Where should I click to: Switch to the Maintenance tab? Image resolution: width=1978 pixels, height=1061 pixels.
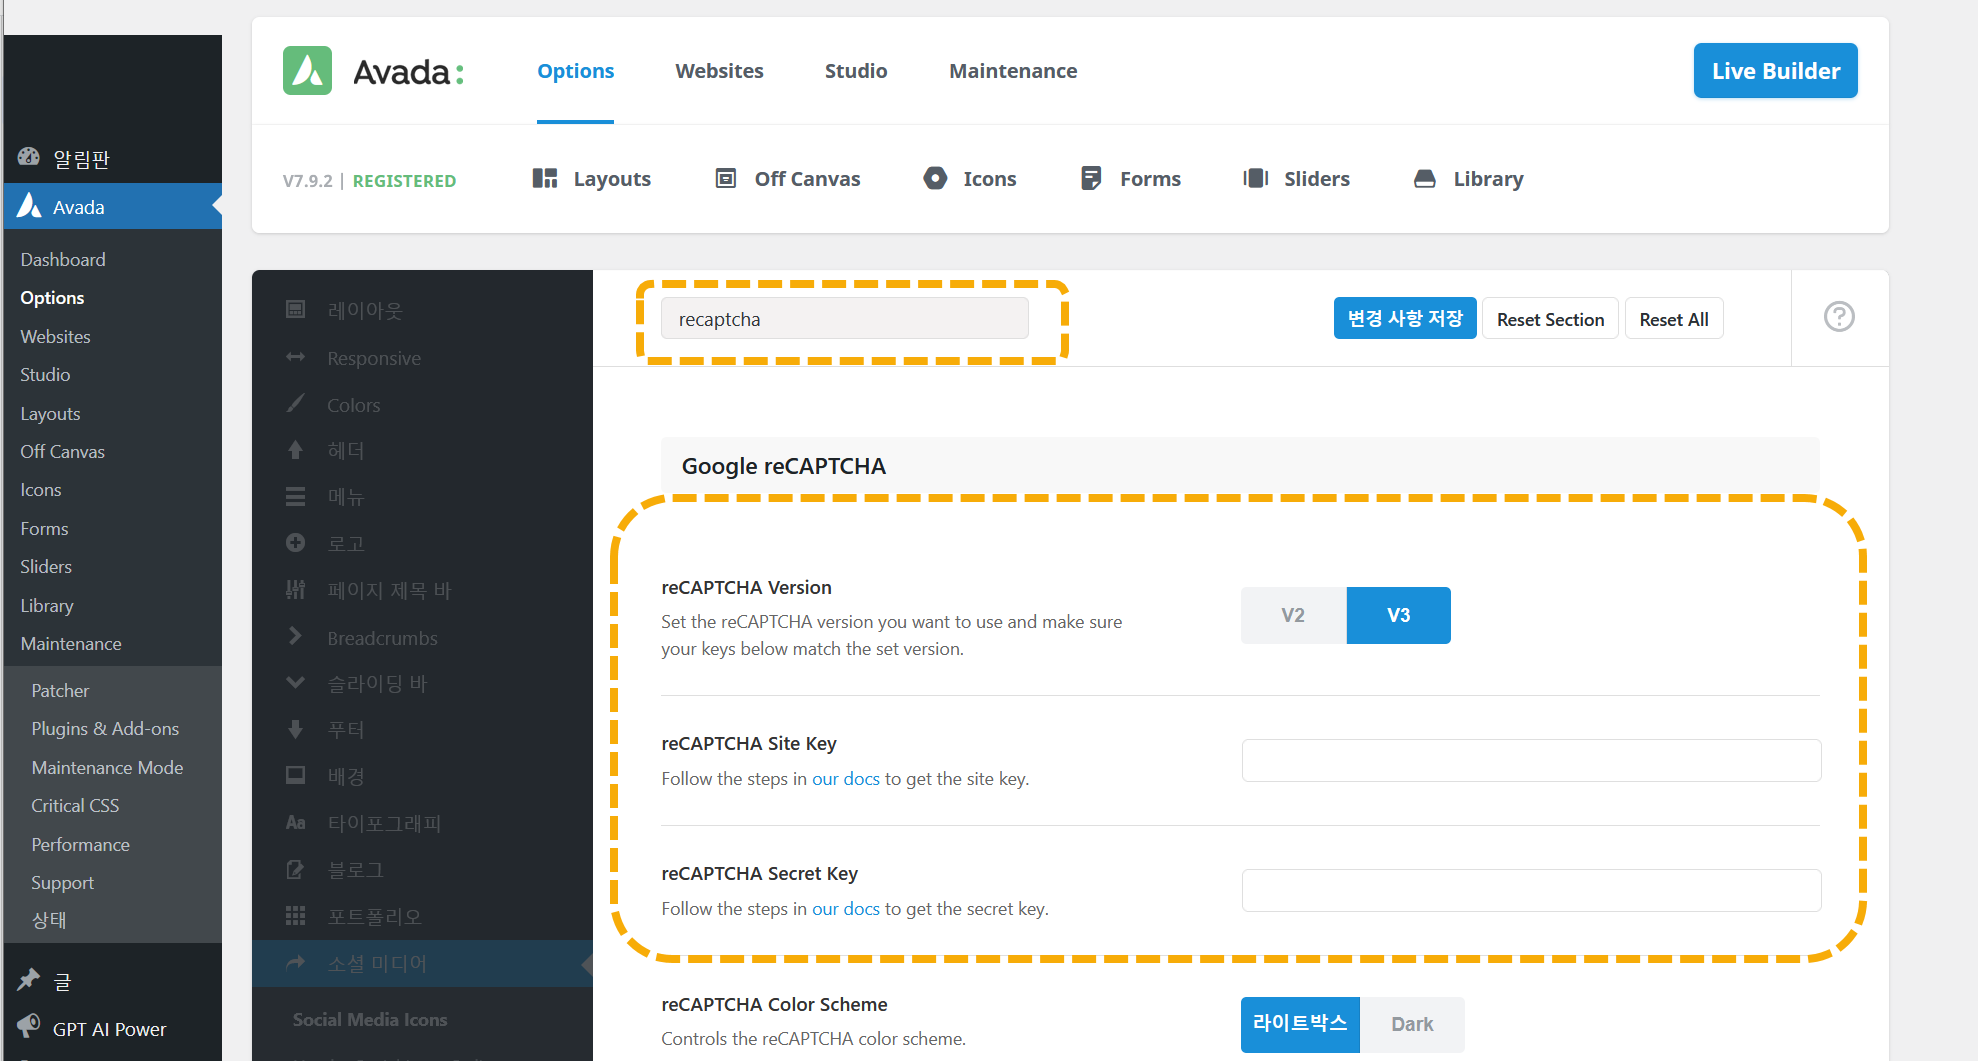click(x=1013, y=71)
